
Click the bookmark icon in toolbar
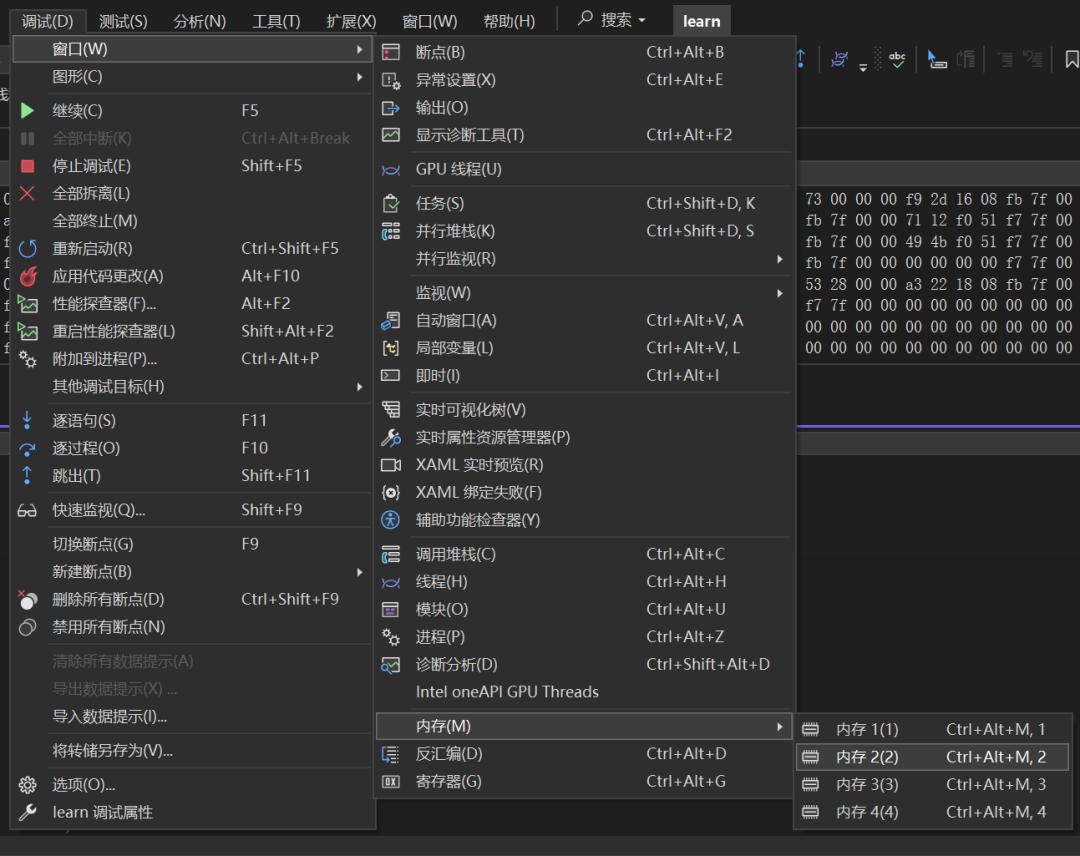[1071, 60]
